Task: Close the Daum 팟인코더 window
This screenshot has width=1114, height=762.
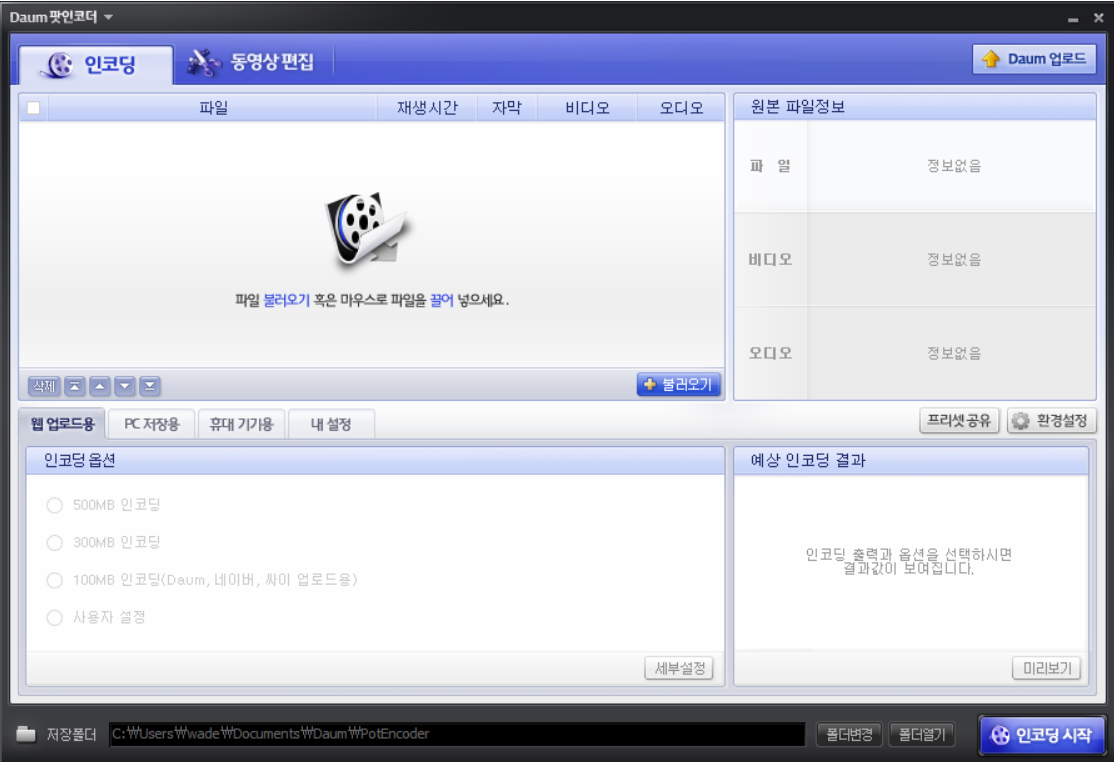Action: (1098, 18)
